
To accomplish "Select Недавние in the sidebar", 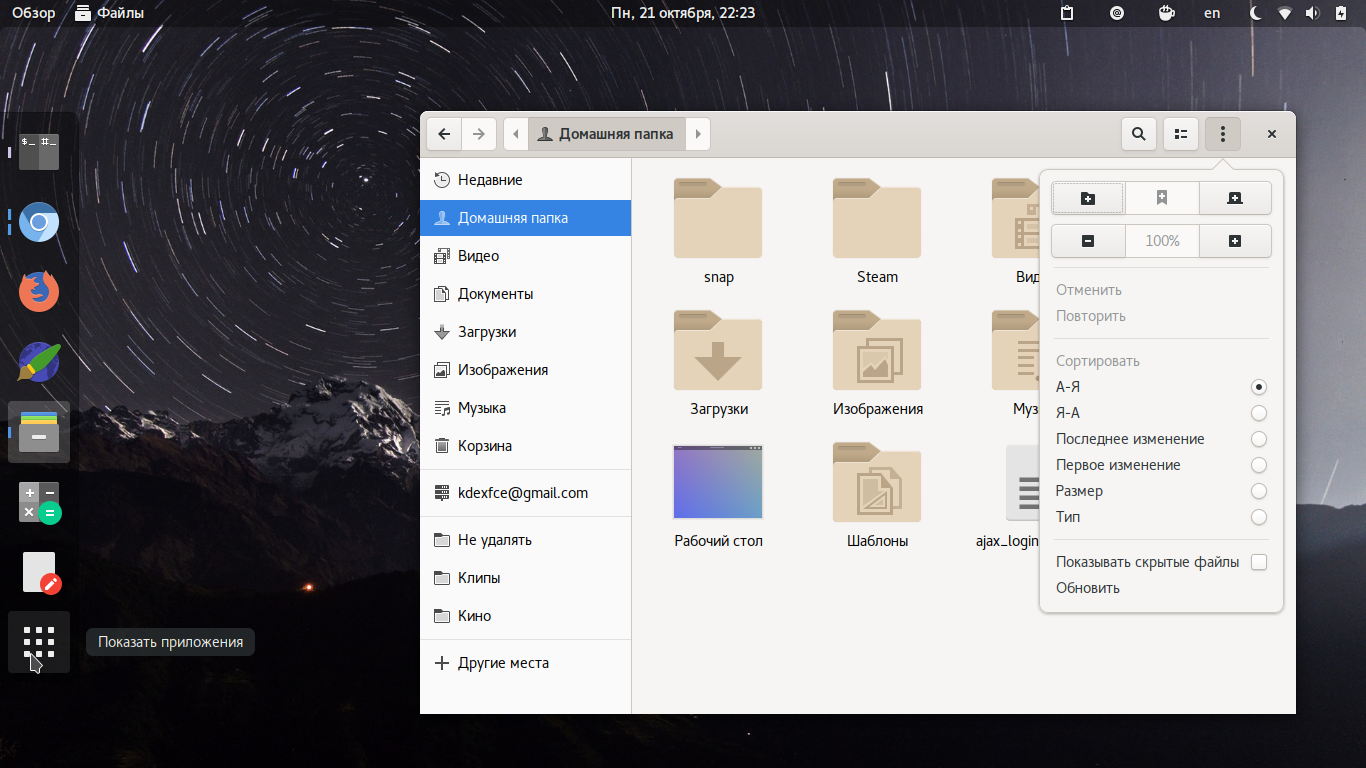I will coord(525,180).
